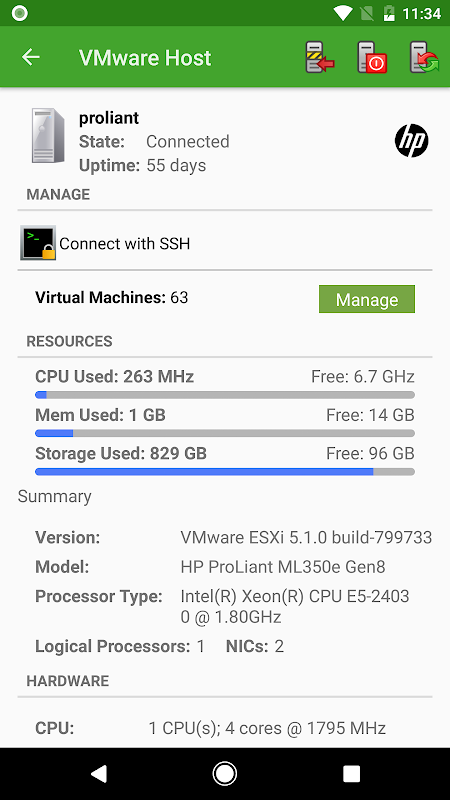
Task: Tap the Virtual Machines count label
Action: [112, 297]
